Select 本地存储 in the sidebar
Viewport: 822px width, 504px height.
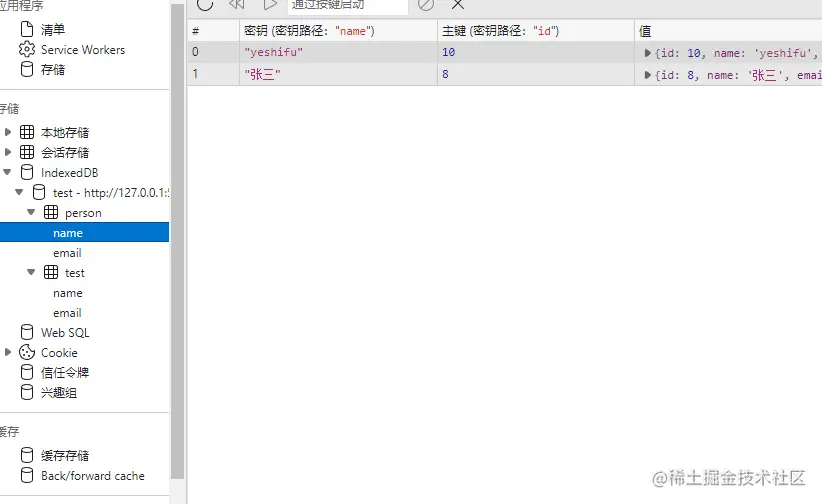[x=65, y=132]
